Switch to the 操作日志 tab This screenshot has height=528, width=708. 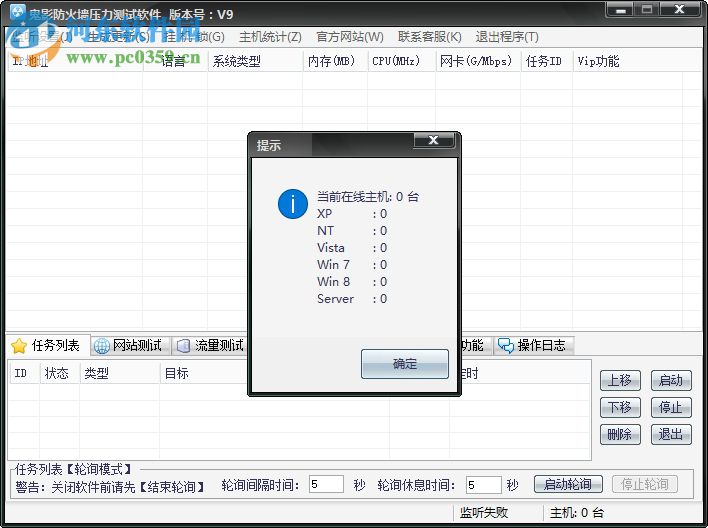[534, 346]
